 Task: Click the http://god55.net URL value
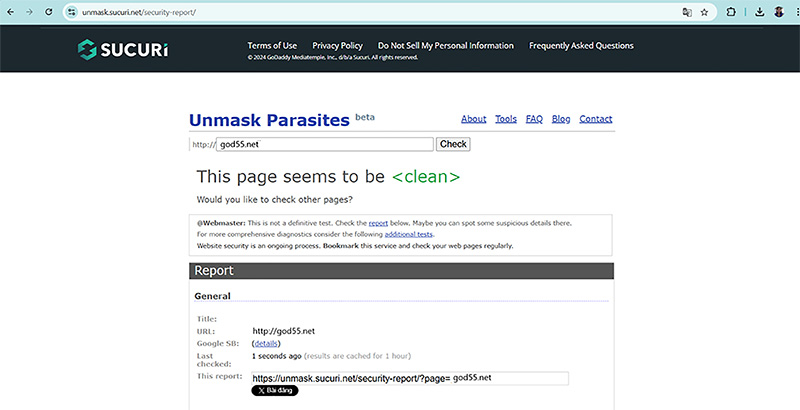[x=284, y=331]
